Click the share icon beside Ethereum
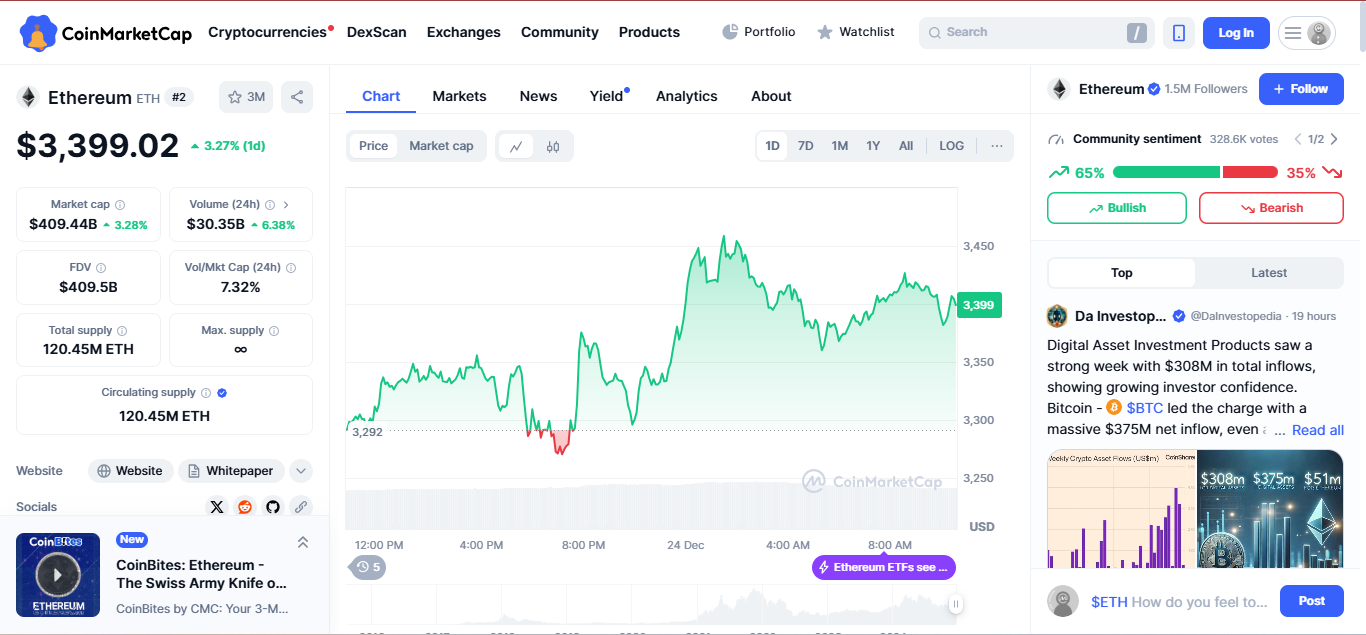1366x635 pixels. 297,97
